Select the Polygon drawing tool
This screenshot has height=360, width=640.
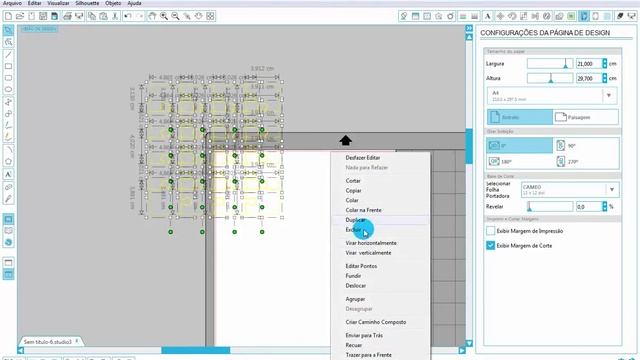(x=8, y=162)
